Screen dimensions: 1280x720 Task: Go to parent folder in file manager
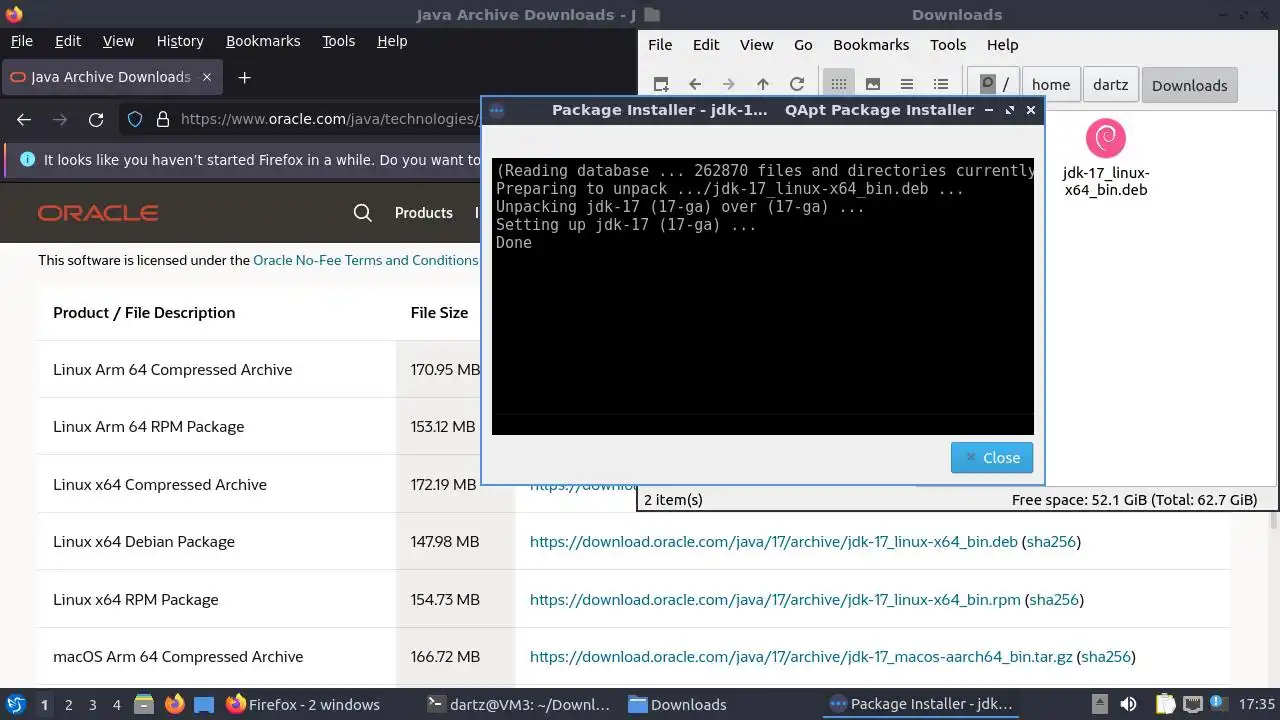763,85
